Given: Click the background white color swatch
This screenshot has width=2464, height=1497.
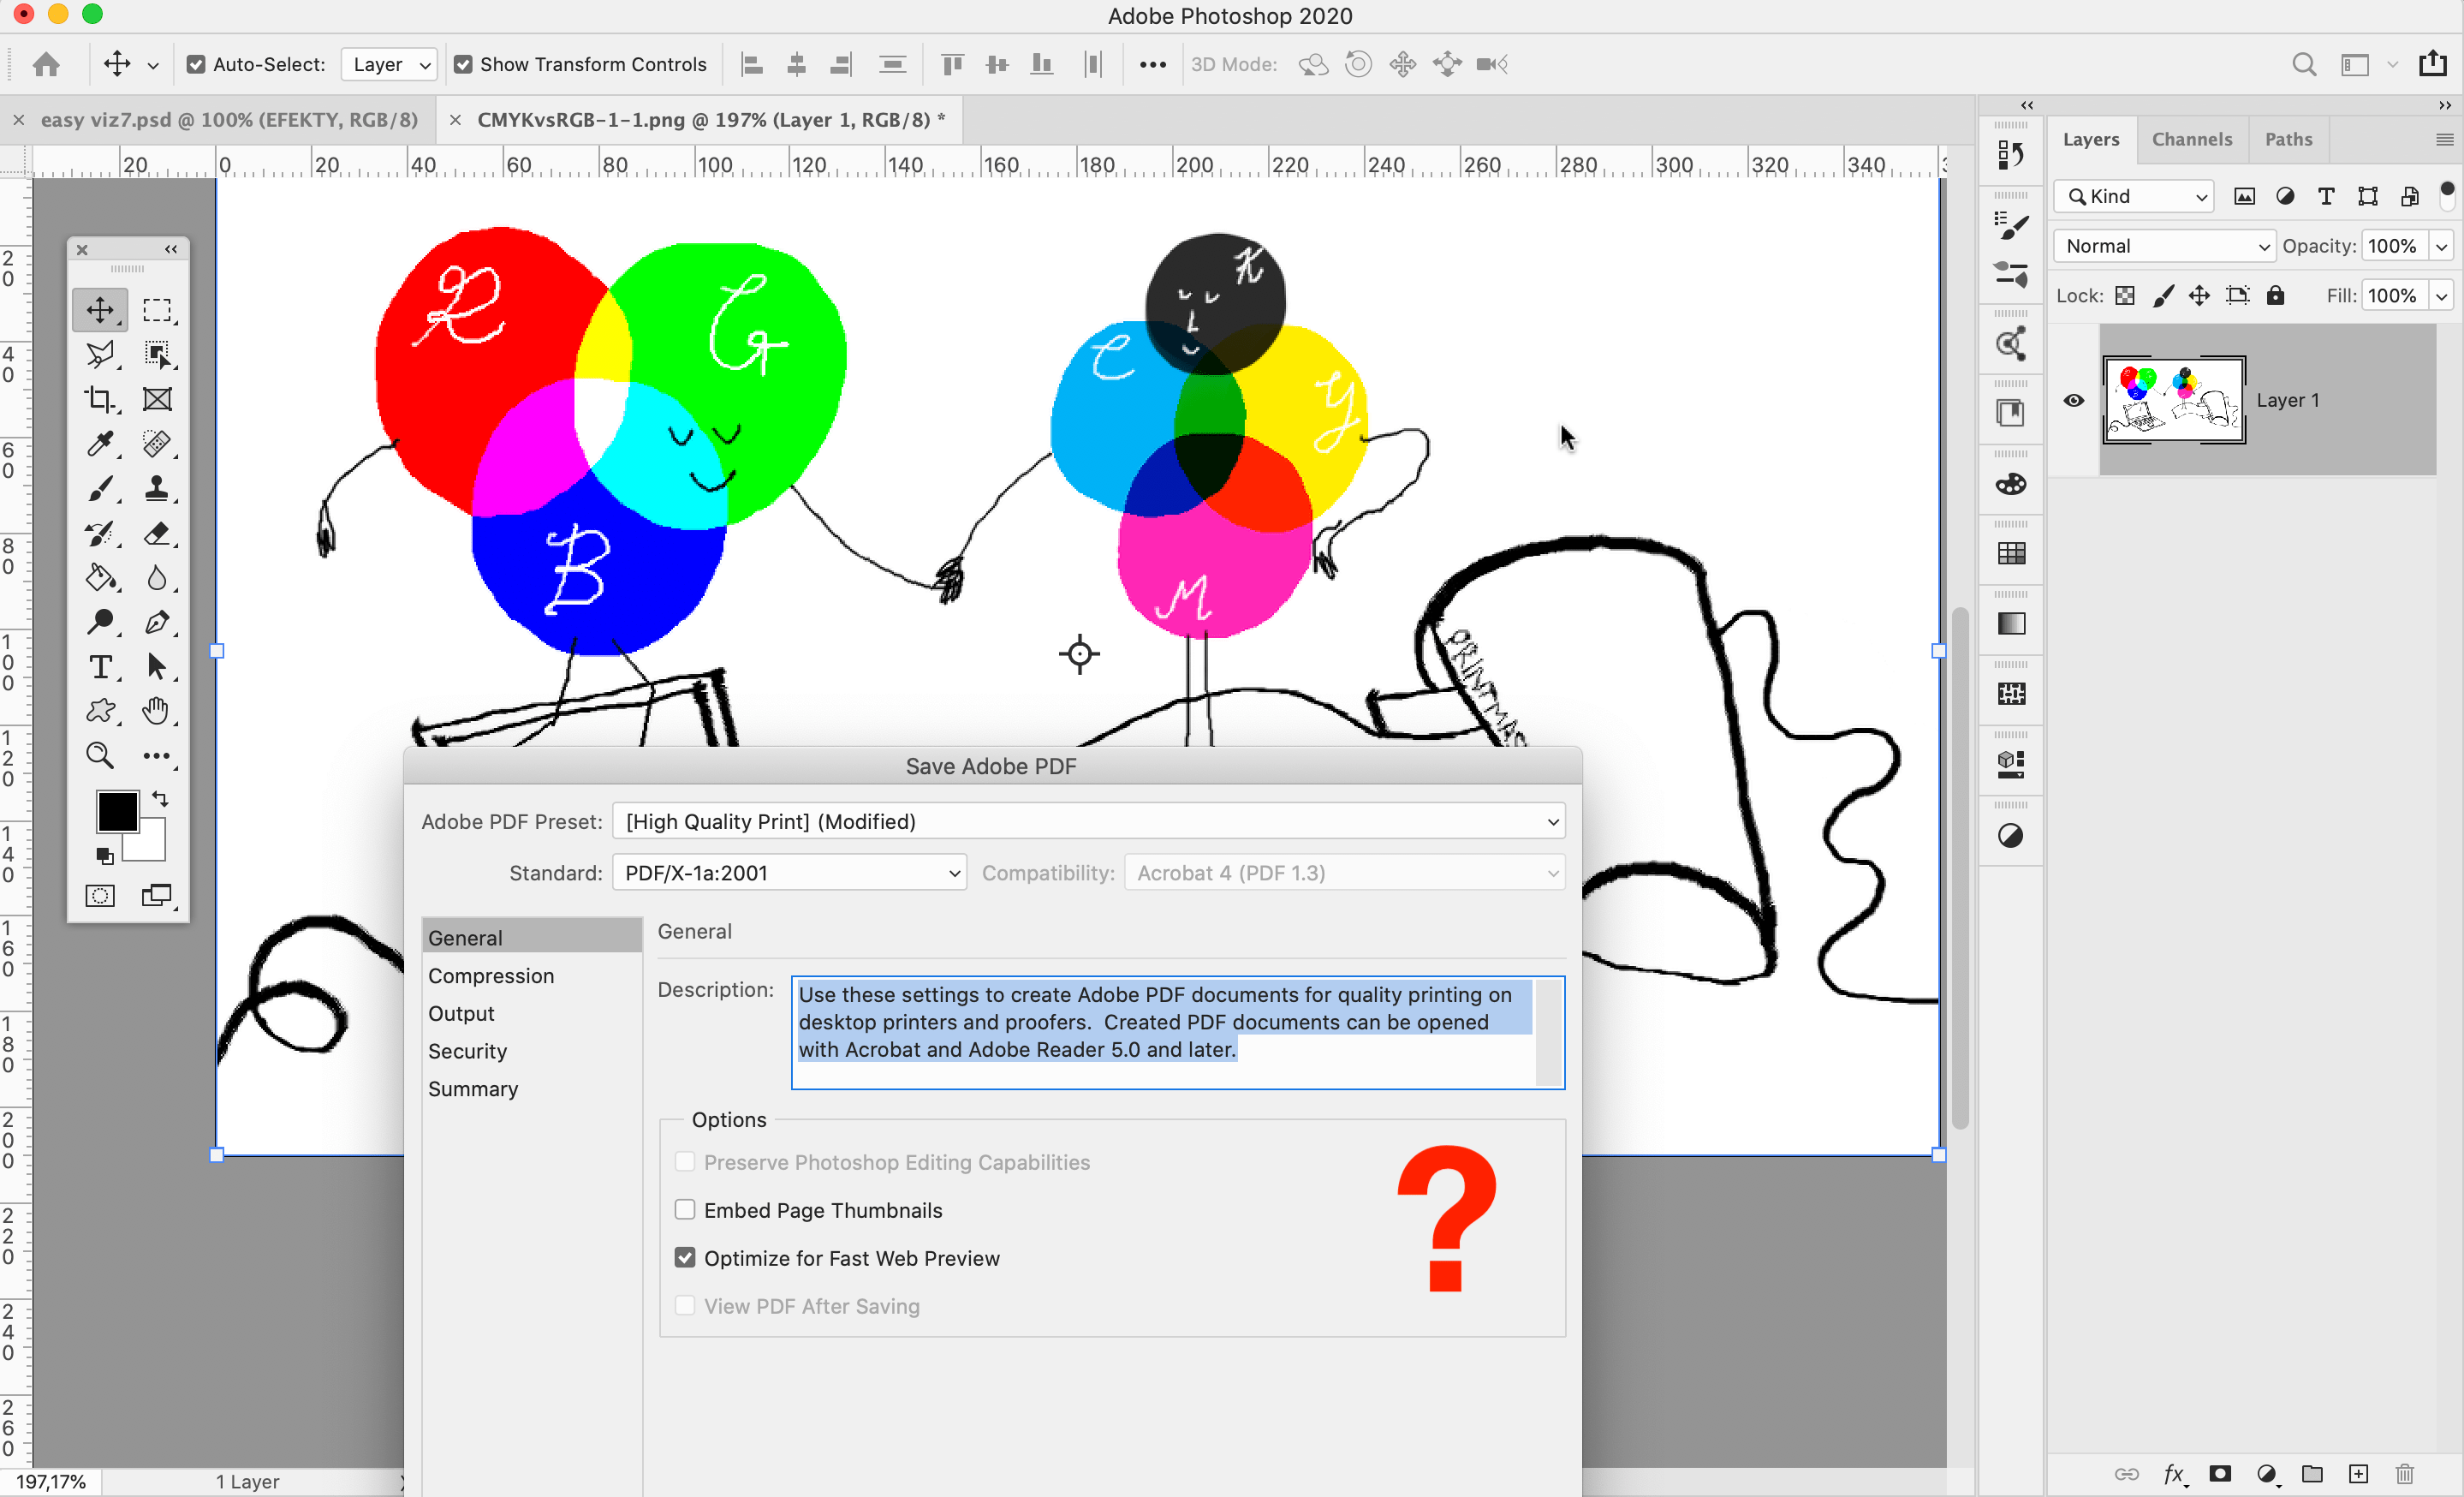Looking at the screenshot, I should pyautogui.click(x=150, y=845).
